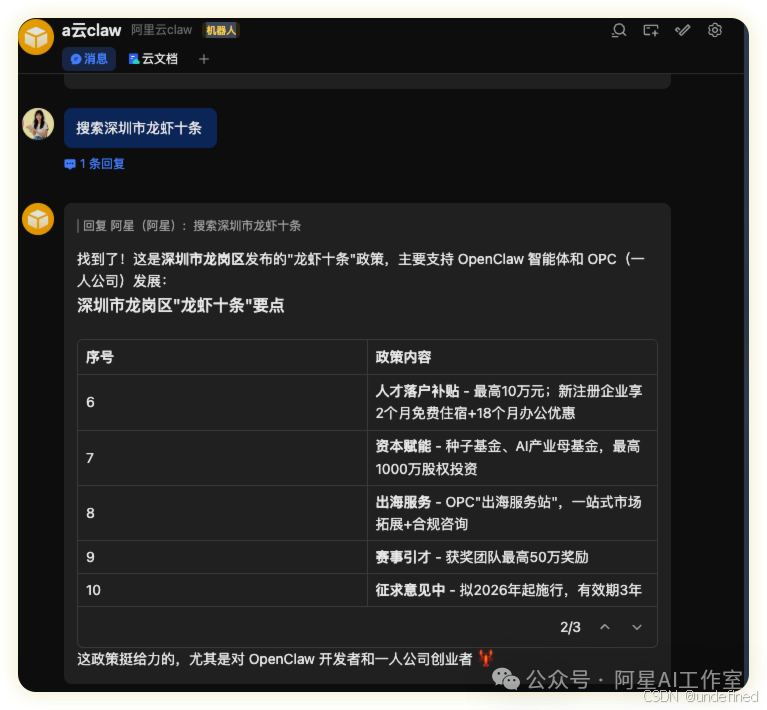Click the 征求意见中 policy cell

pyautogui.click(x=512, y=591)
